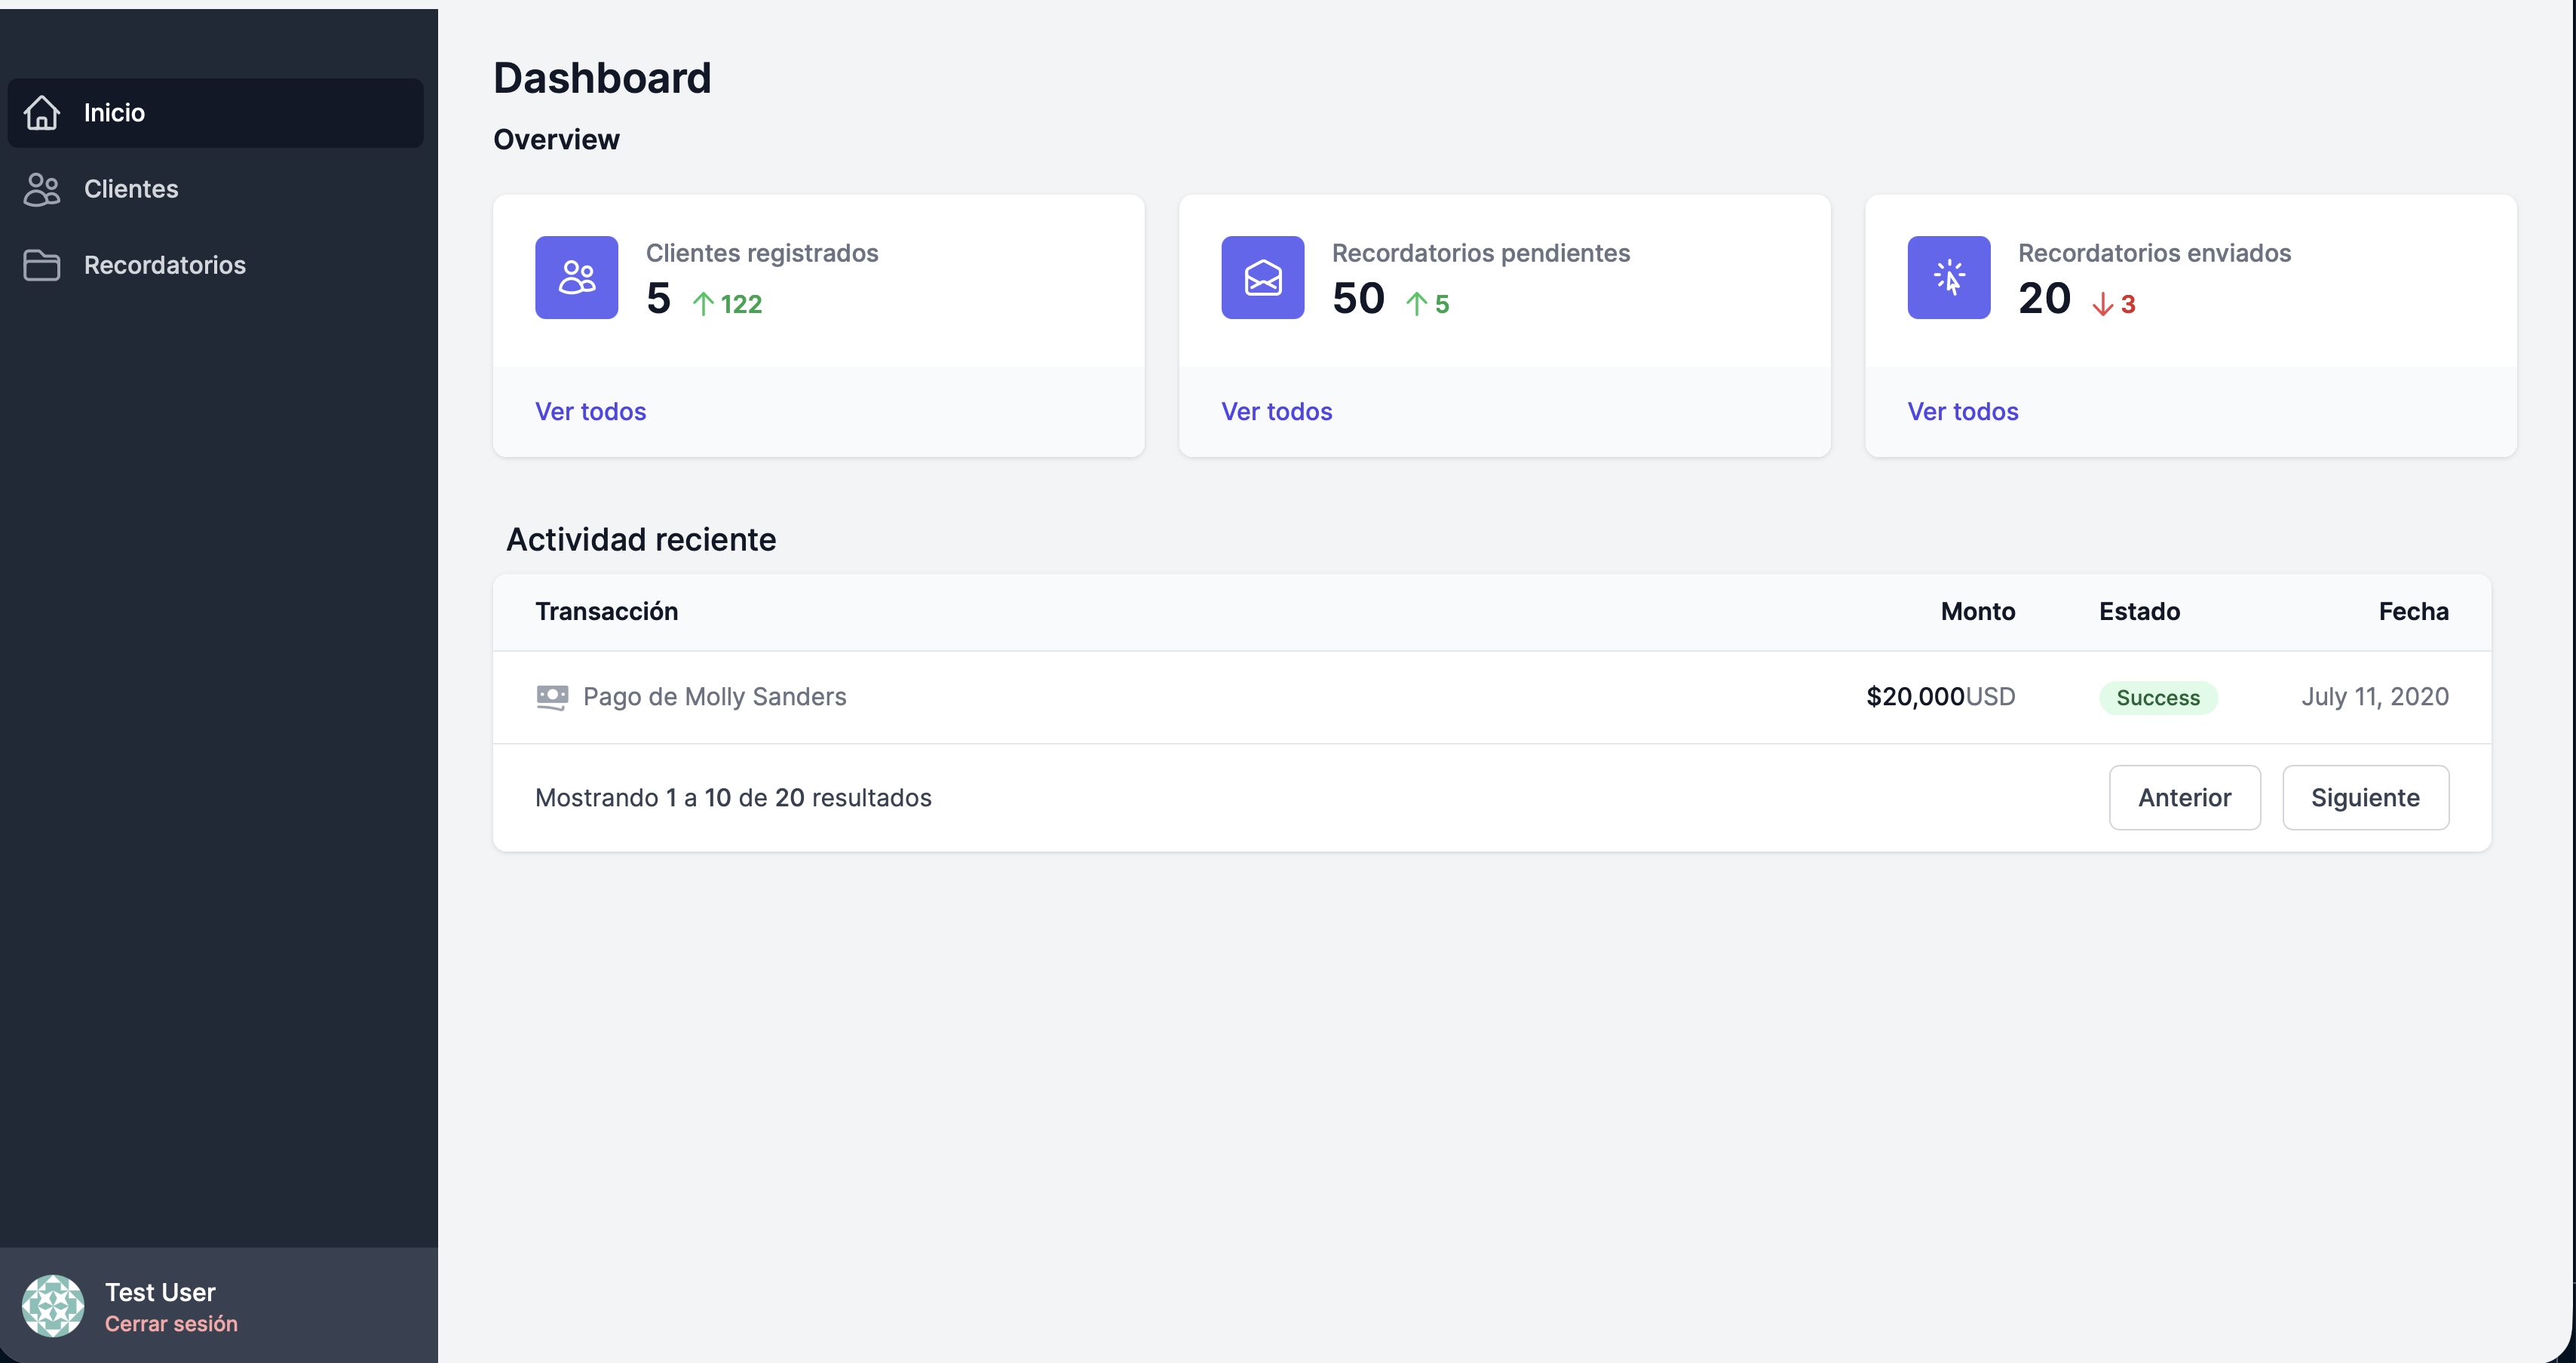
Task: Click the cursor icon for Recordatorios enviados
Action: coord(1948,277)
